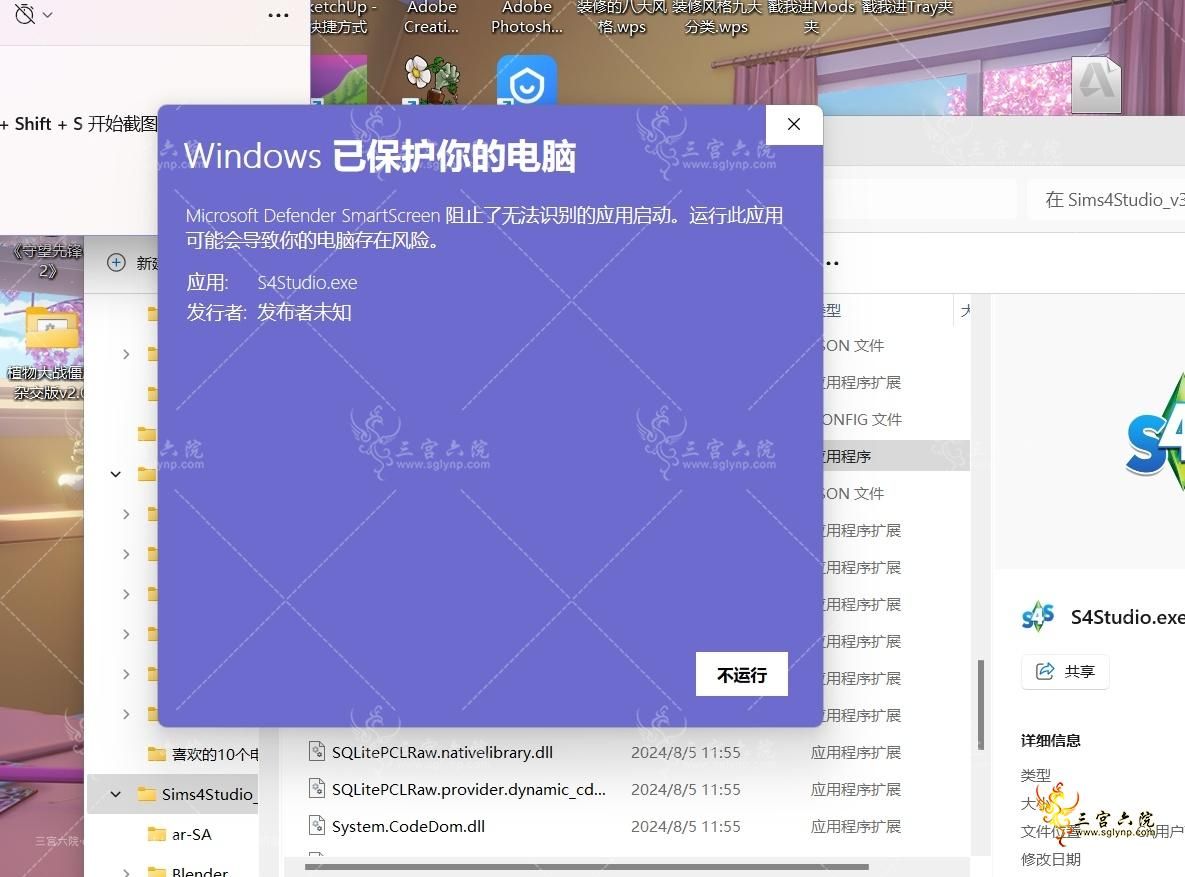Image resolution: width=1185 pixels, height=877 pixels.
Task: Open the Adobe Creative Cloud desktop shortcut
Action: point(432,17)
